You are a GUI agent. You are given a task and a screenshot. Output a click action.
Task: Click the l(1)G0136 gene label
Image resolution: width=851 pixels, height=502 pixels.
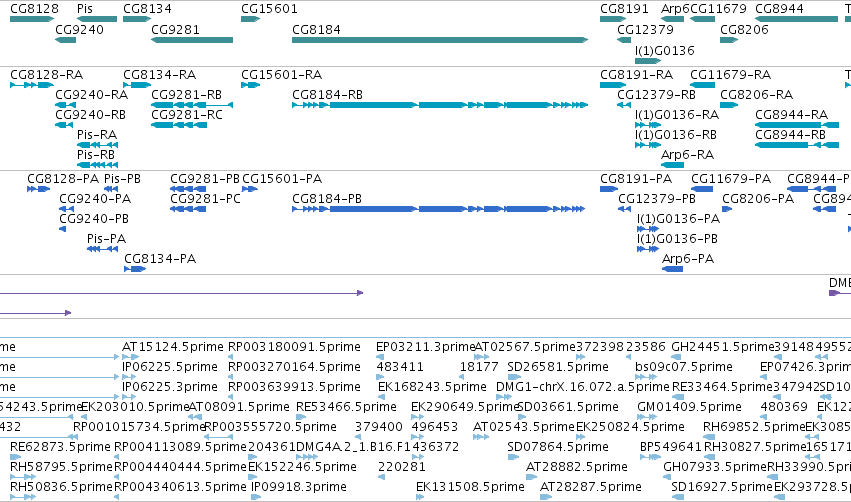point(665,50)
